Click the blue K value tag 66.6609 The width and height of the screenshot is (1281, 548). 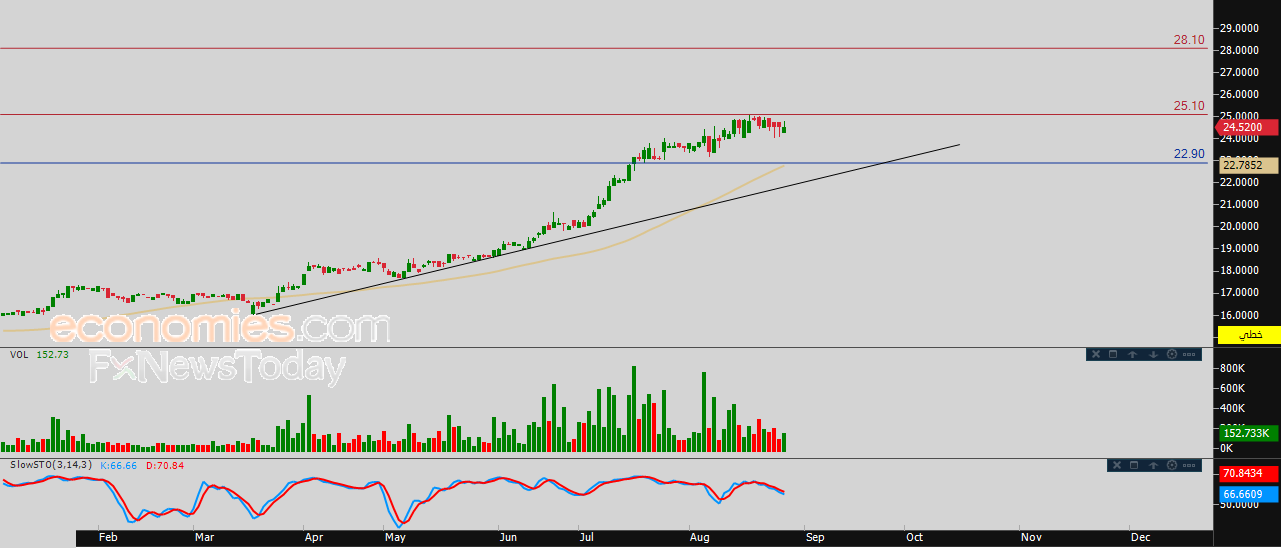[x=1248, y=494]
